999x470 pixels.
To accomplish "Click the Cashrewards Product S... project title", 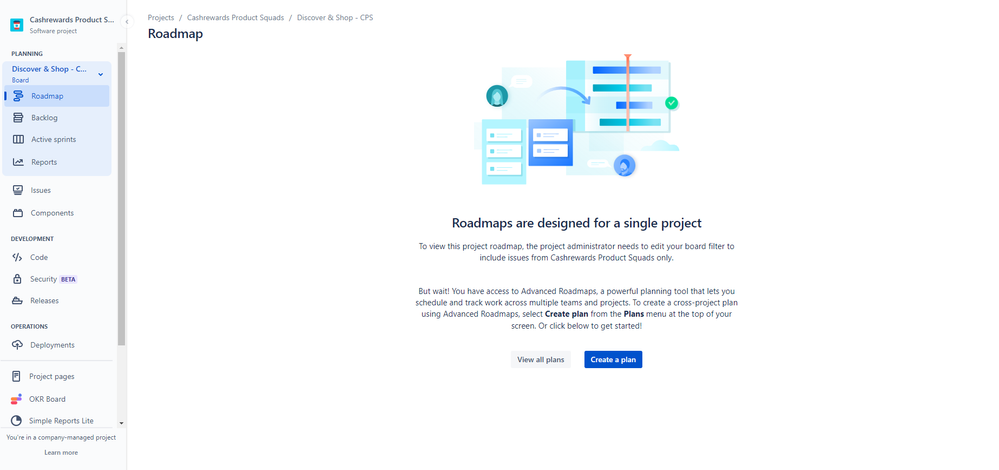I will point(72,20).
